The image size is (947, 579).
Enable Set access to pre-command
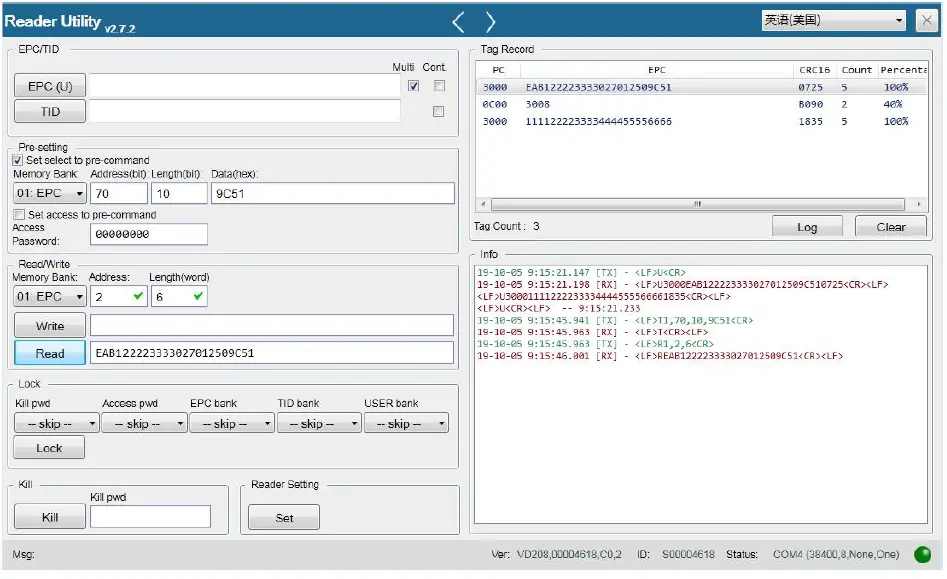point(18,215)
